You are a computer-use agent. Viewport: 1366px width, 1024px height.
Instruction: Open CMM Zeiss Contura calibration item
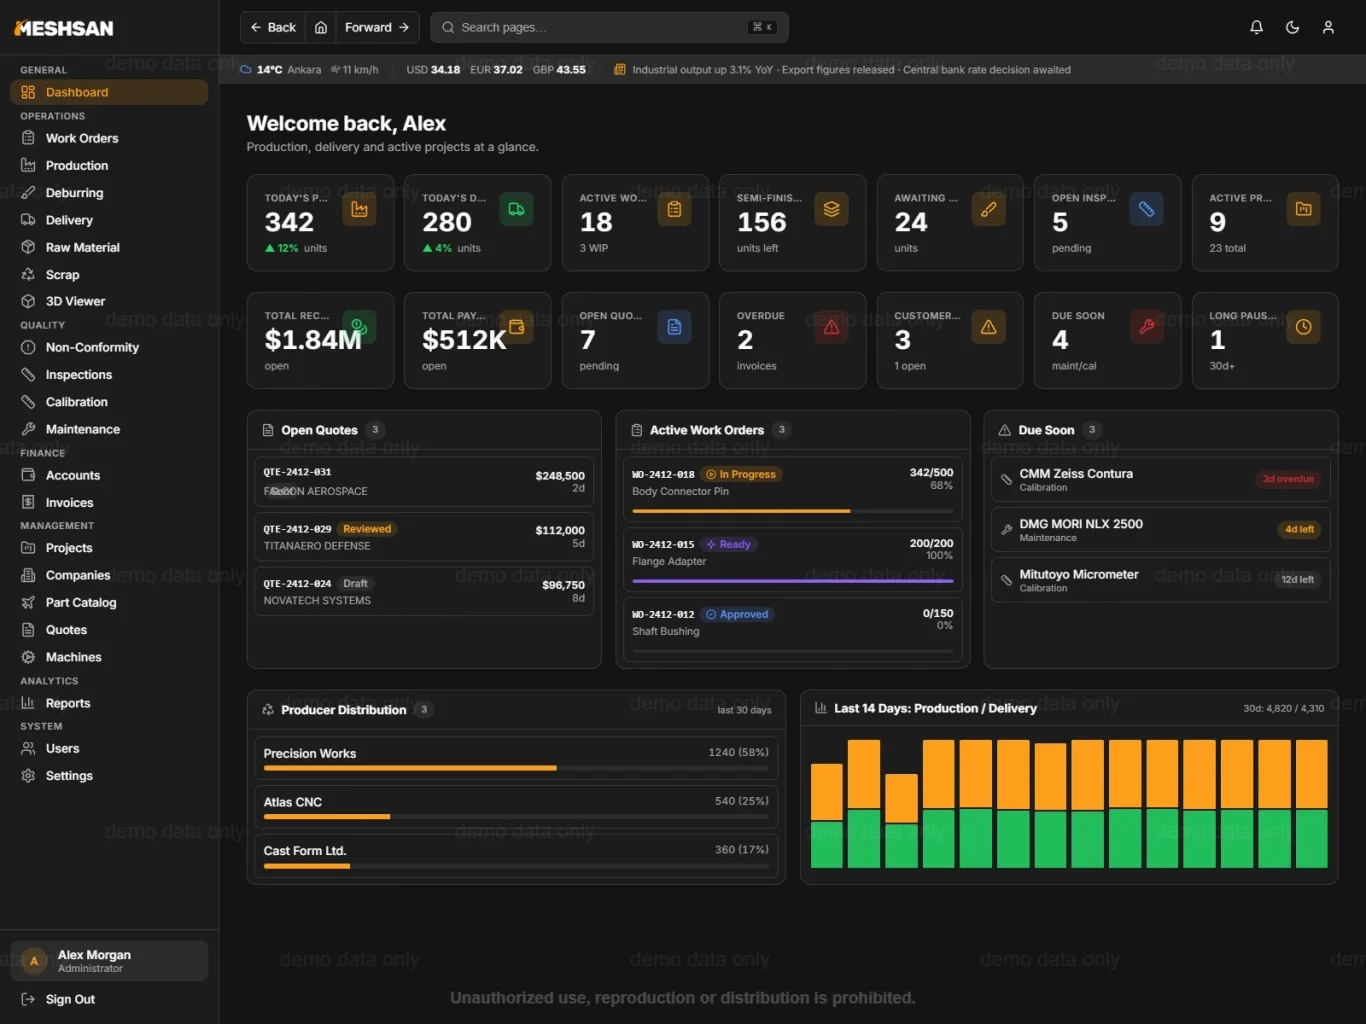click(x=1161, y=480)
